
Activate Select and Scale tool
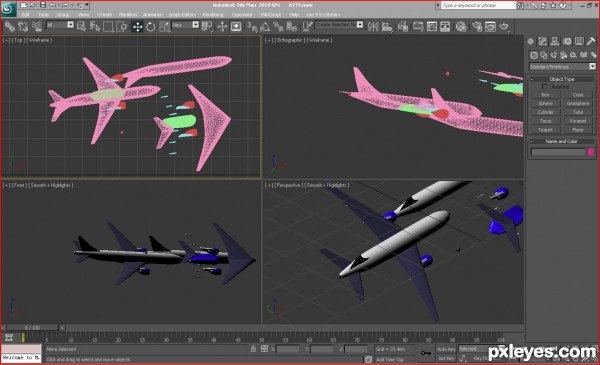[x=164, y=26]
